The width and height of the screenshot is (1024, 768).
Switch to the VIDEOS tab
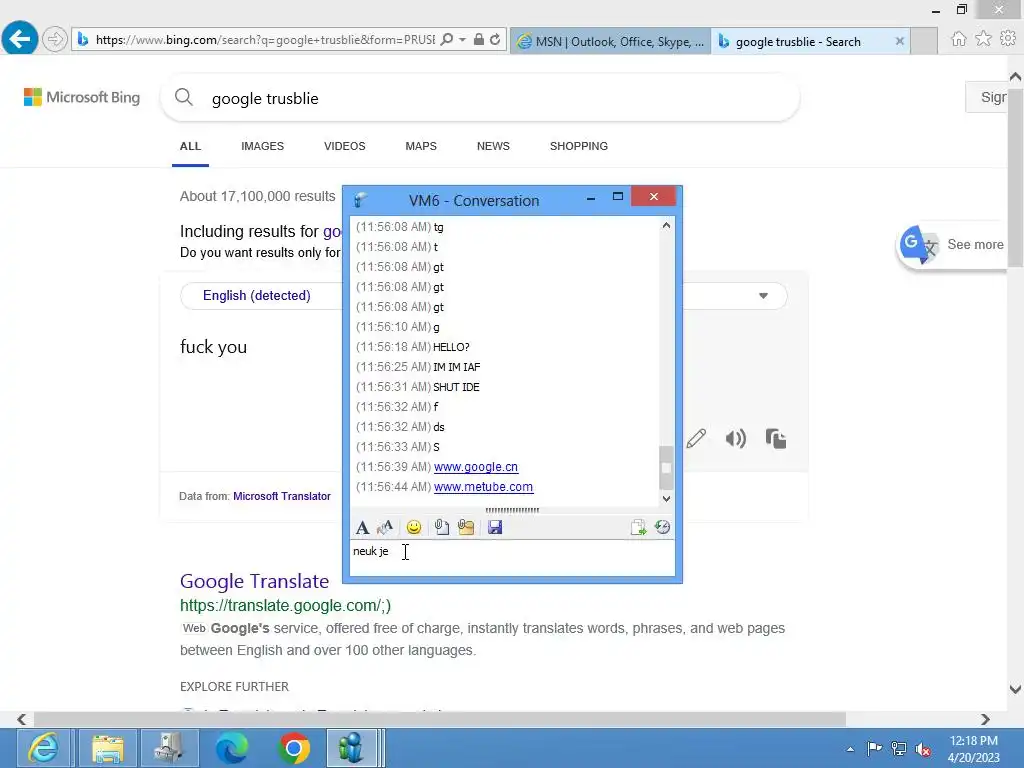[x=345, y=146]
